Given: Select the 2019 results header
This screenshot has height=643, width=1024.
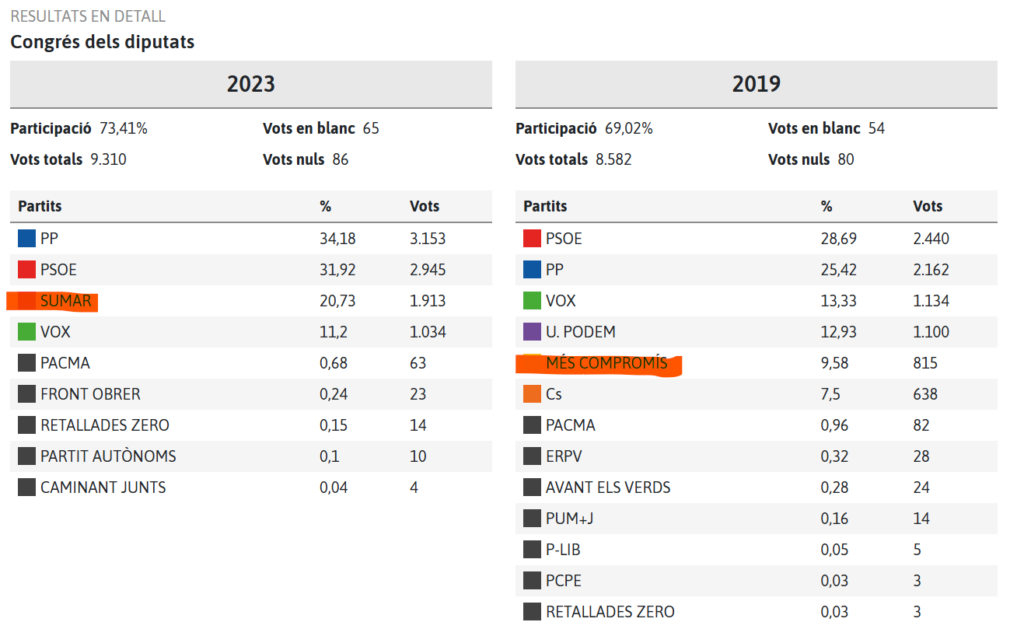Looking at the screenshot, I should 756,84.
